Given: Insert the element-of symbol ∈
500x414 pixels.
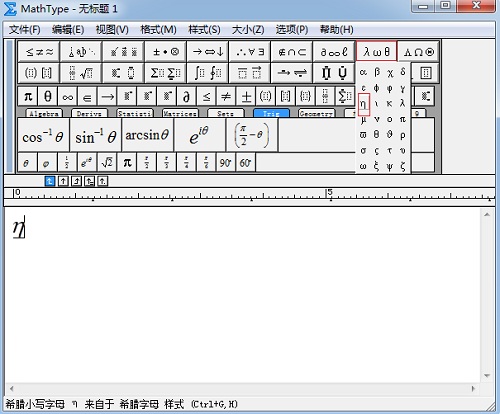Looking at the screenshot, I should 87,97.
